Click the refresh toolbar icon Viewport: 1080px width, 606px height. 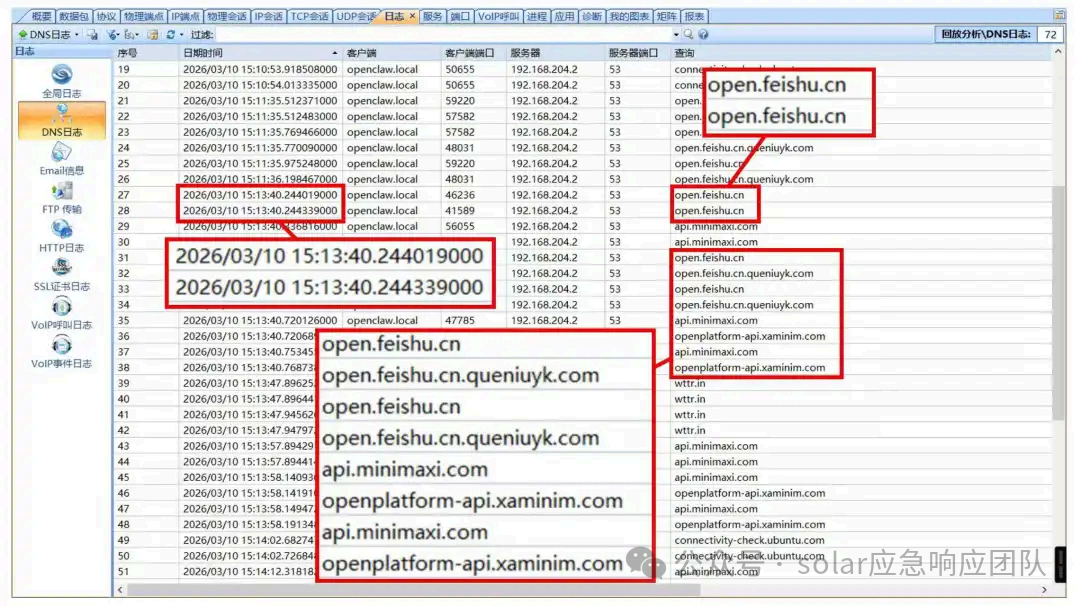[x=170, y=34]
